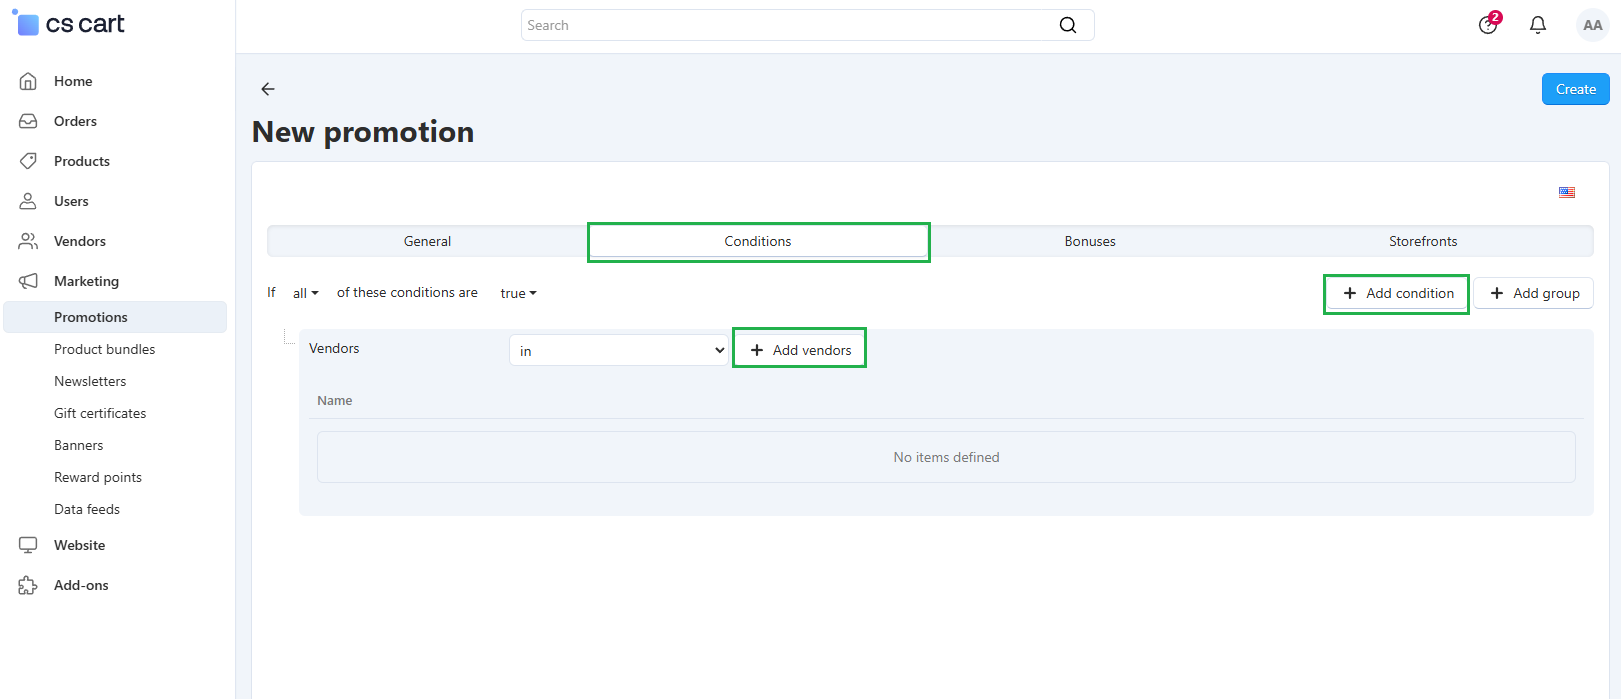The width and height of the screenshot is (1621, 699).
Task: Click the Marketing megaphone icon
Action: point(28,281)
